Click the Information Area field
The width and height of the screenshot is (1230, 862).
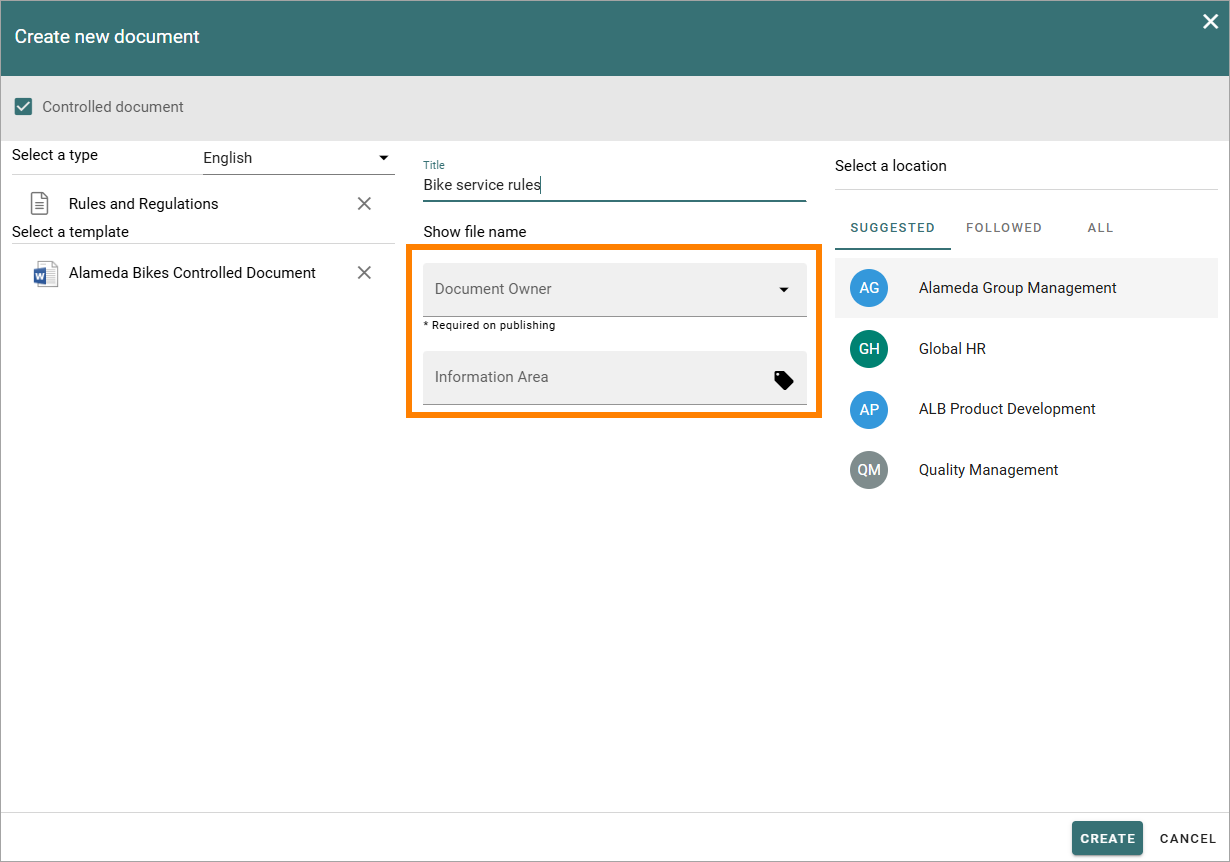point(614,378)
